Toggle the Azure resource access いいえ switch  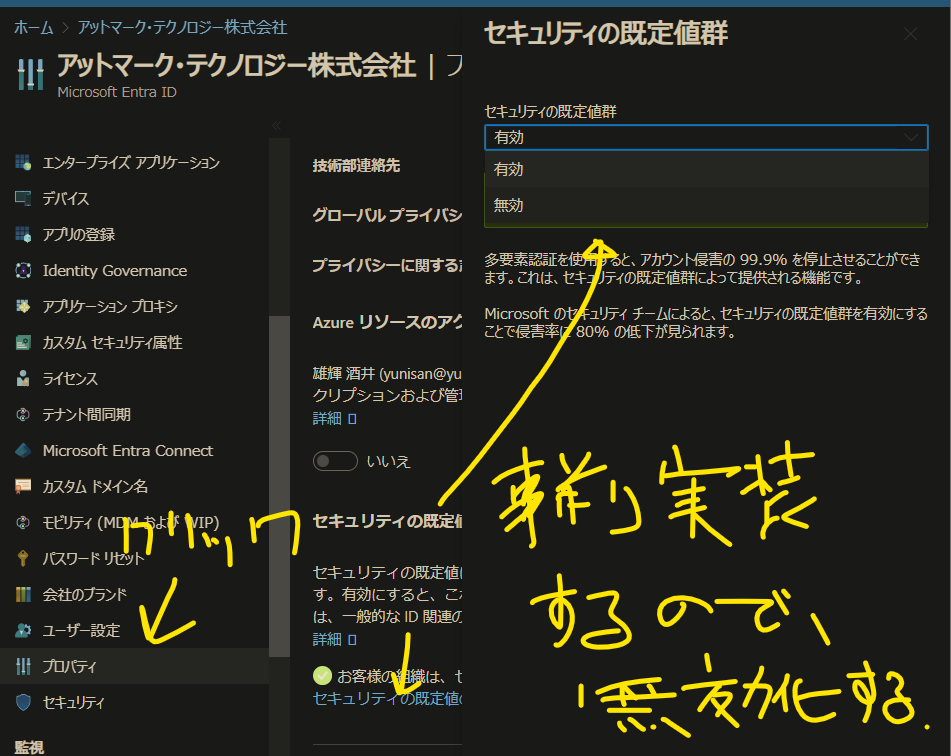[335, 461]
